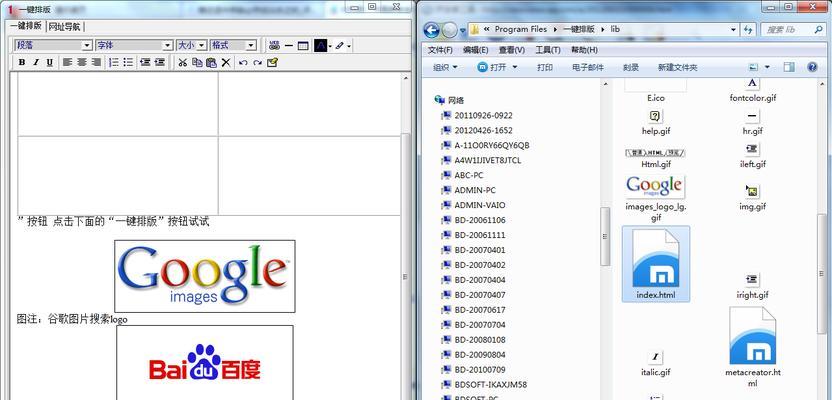Toggle underline formatting in the editor toolbar

(49, 63)
